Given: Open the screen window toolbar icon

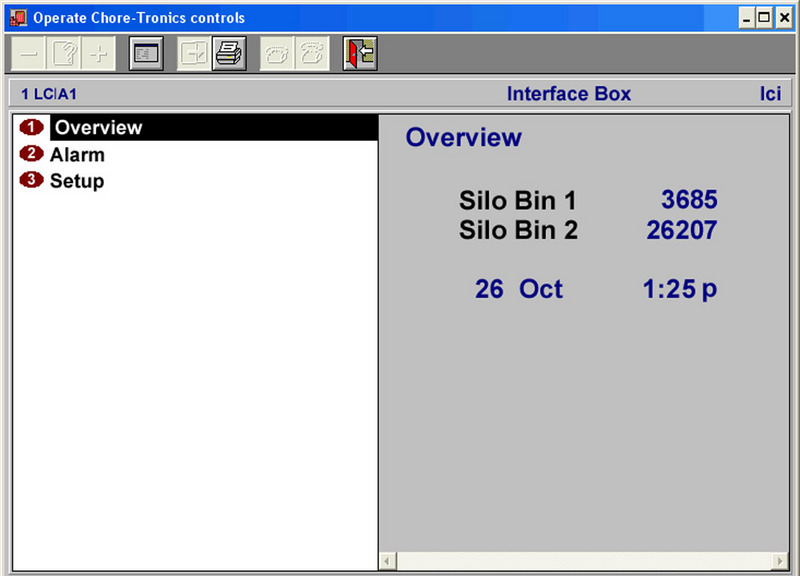Looking at the screenshot, I should [x=146, y=54].
